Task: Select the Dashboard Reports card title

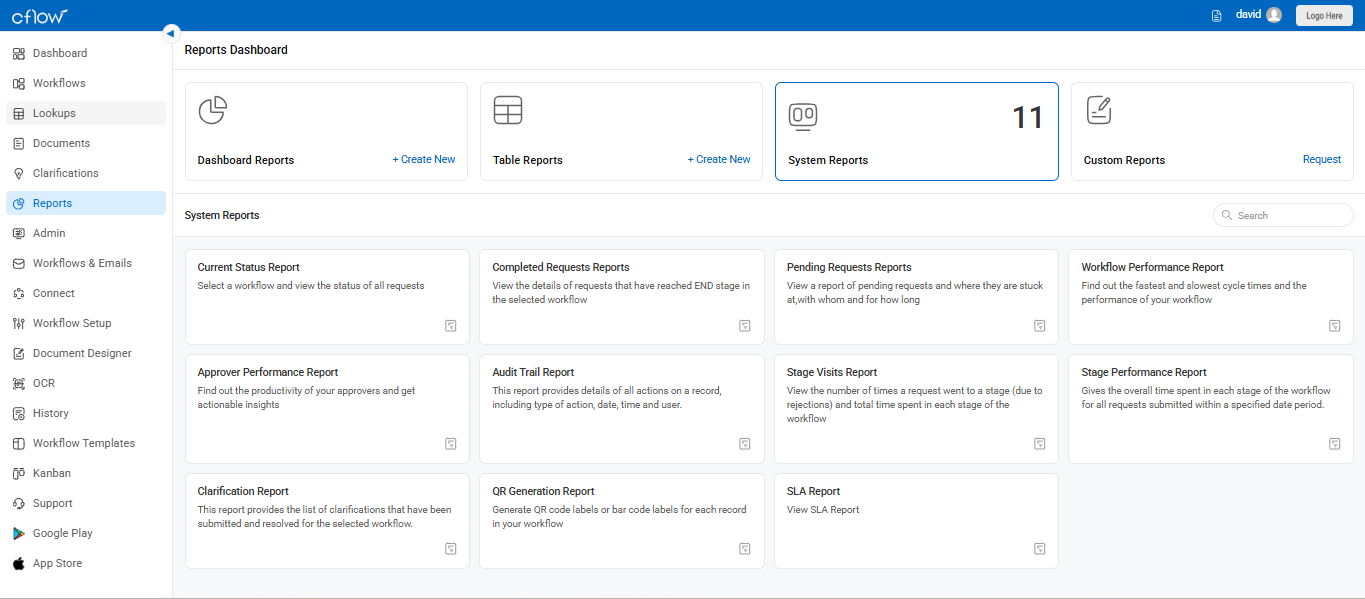Action: (246, 160)
